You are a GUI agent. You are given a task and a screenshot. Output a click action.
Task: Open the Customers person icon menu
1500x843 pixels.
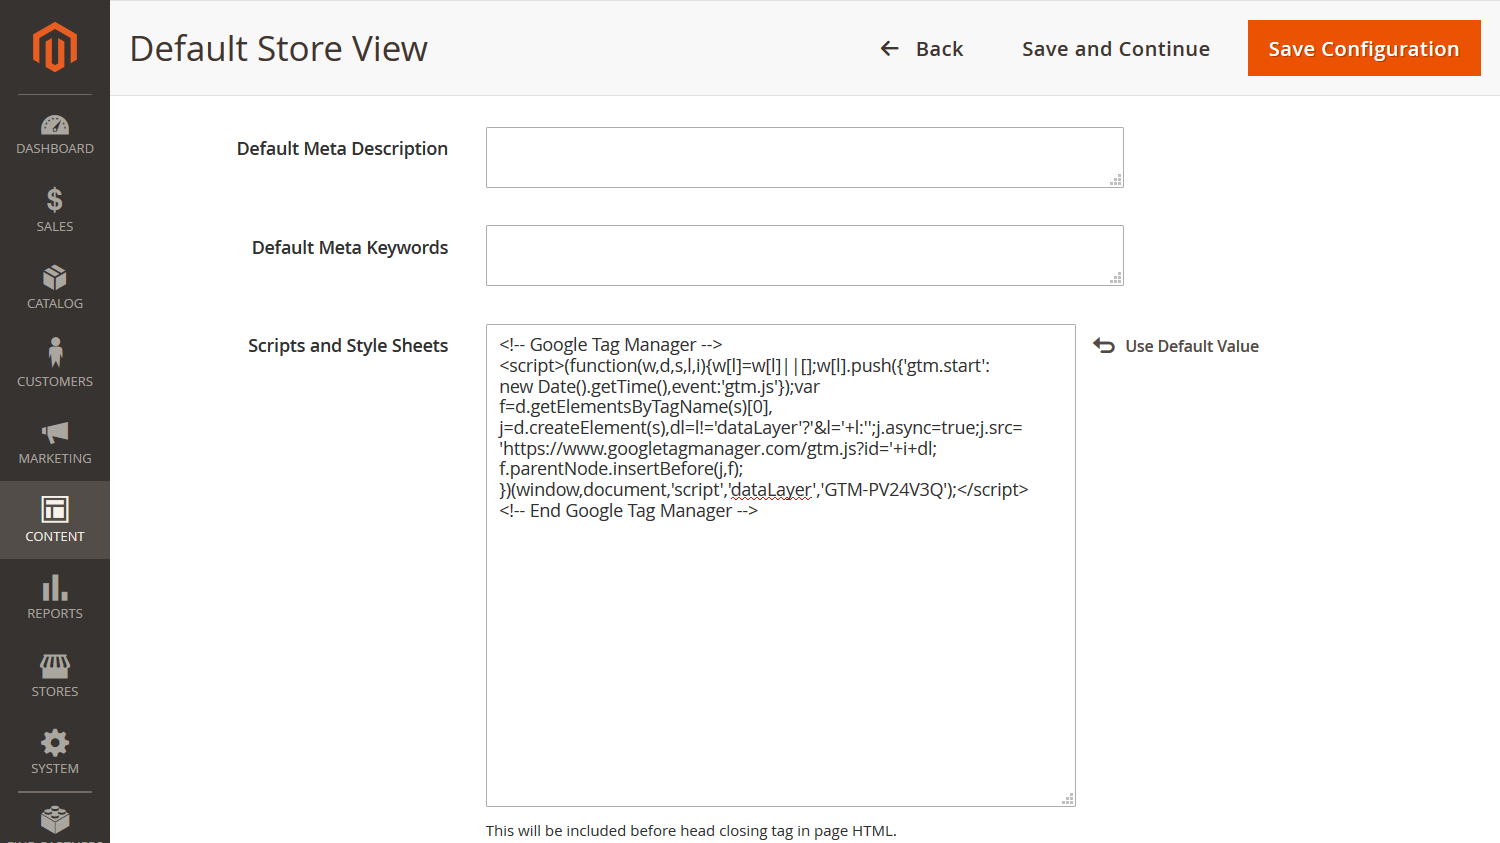pyautogui.click(x=55, y=352)
